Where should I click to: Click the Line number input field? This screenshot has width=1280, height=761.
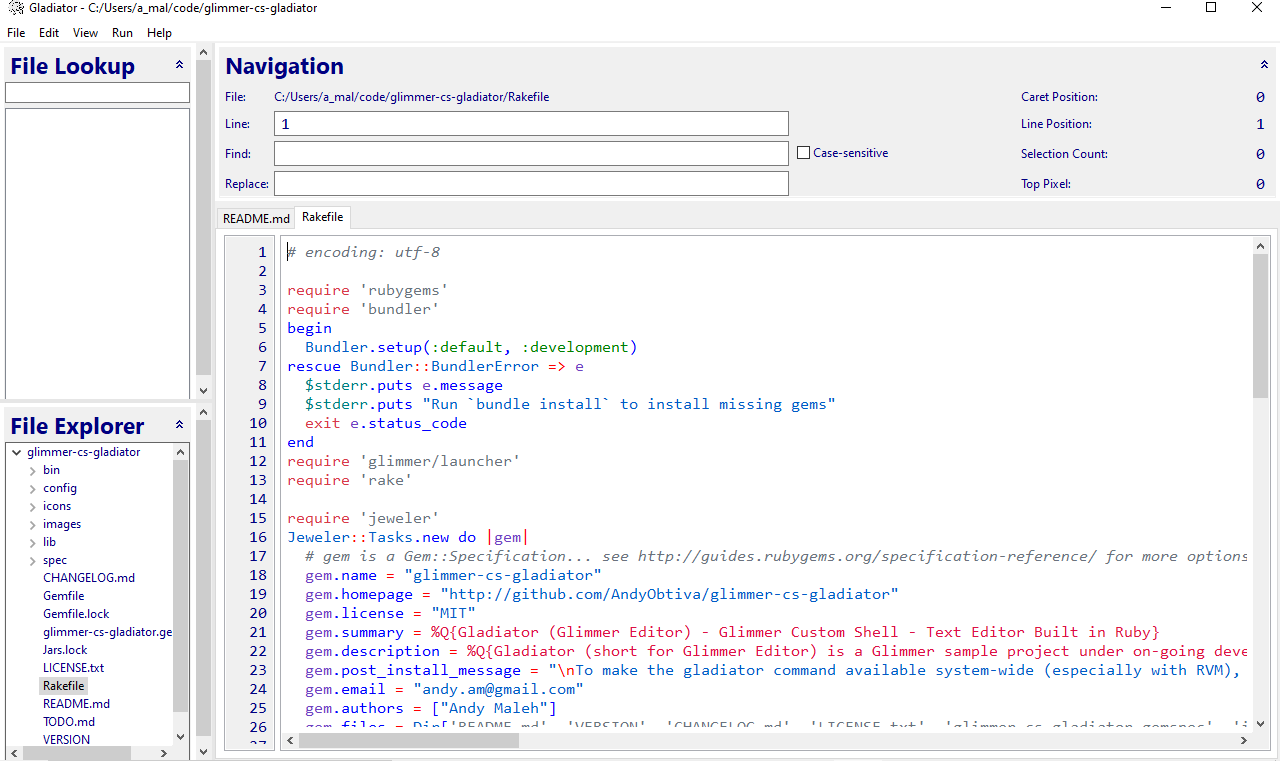point(531,124)
